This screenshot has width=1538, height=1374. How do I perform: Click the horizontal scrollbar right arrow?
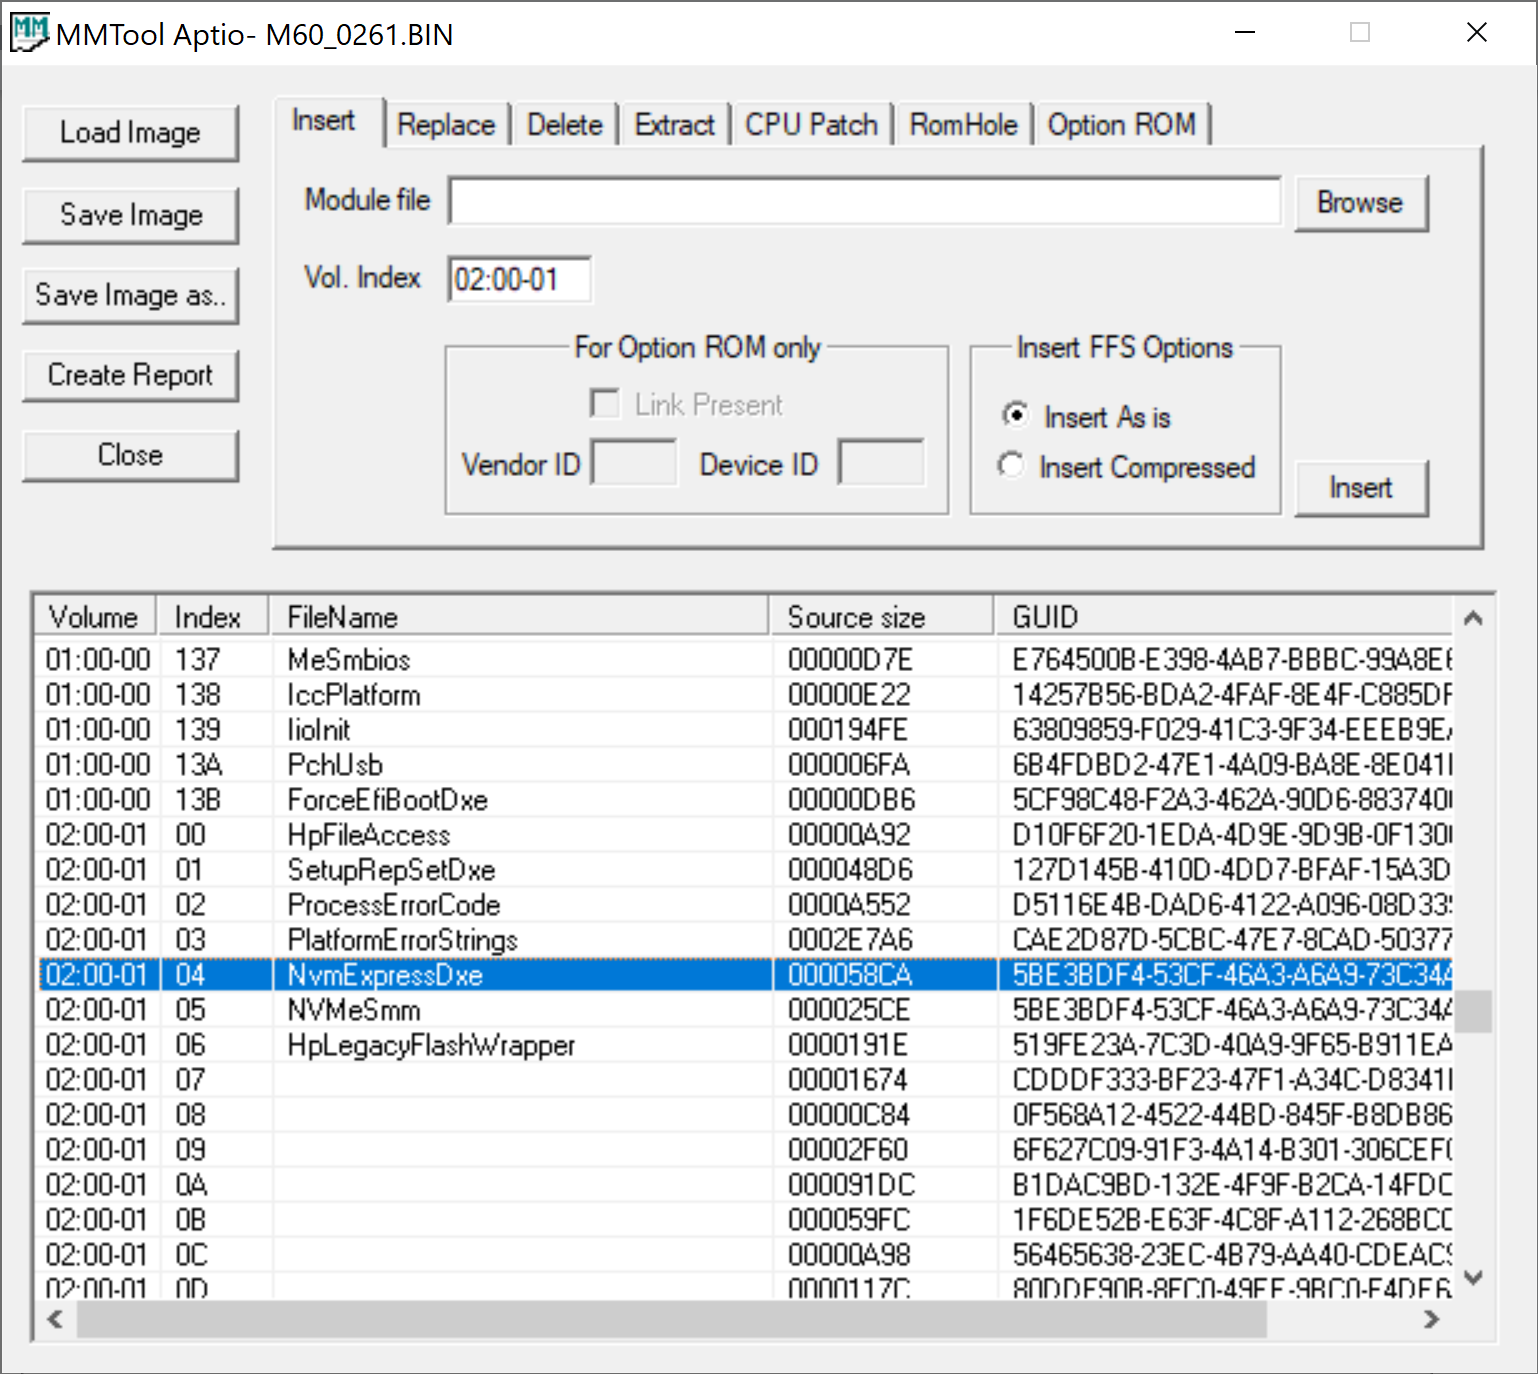[1432, 1319]
